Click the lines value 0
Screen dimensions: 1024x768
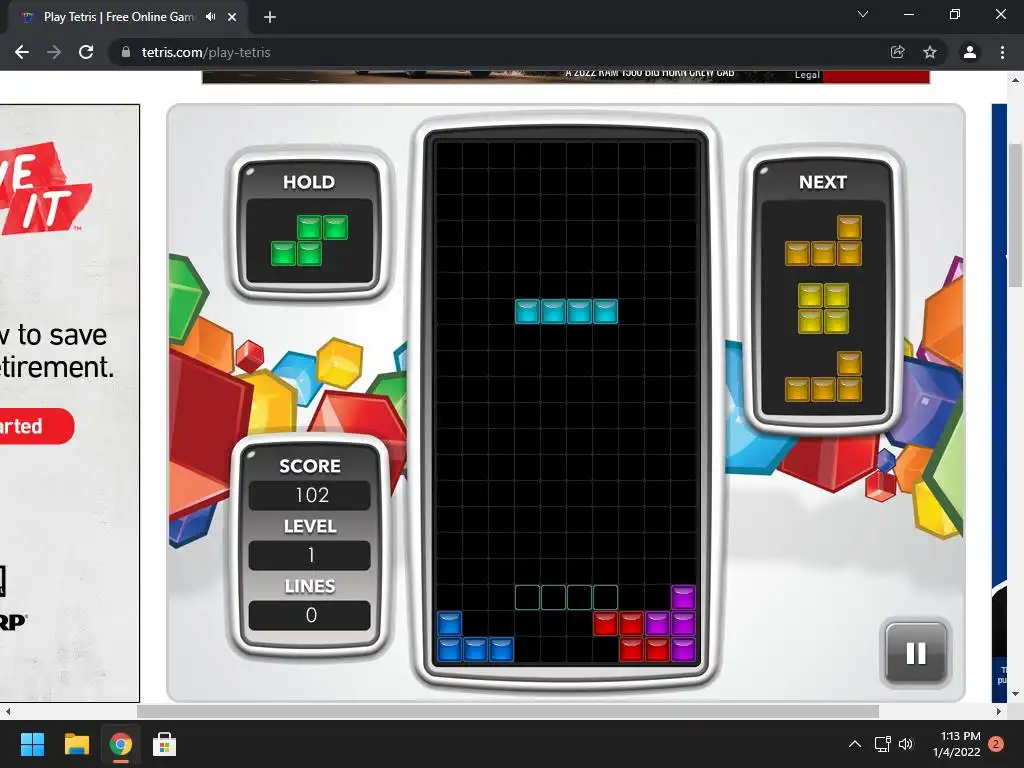pyautogui.click(x=311, y=615)
